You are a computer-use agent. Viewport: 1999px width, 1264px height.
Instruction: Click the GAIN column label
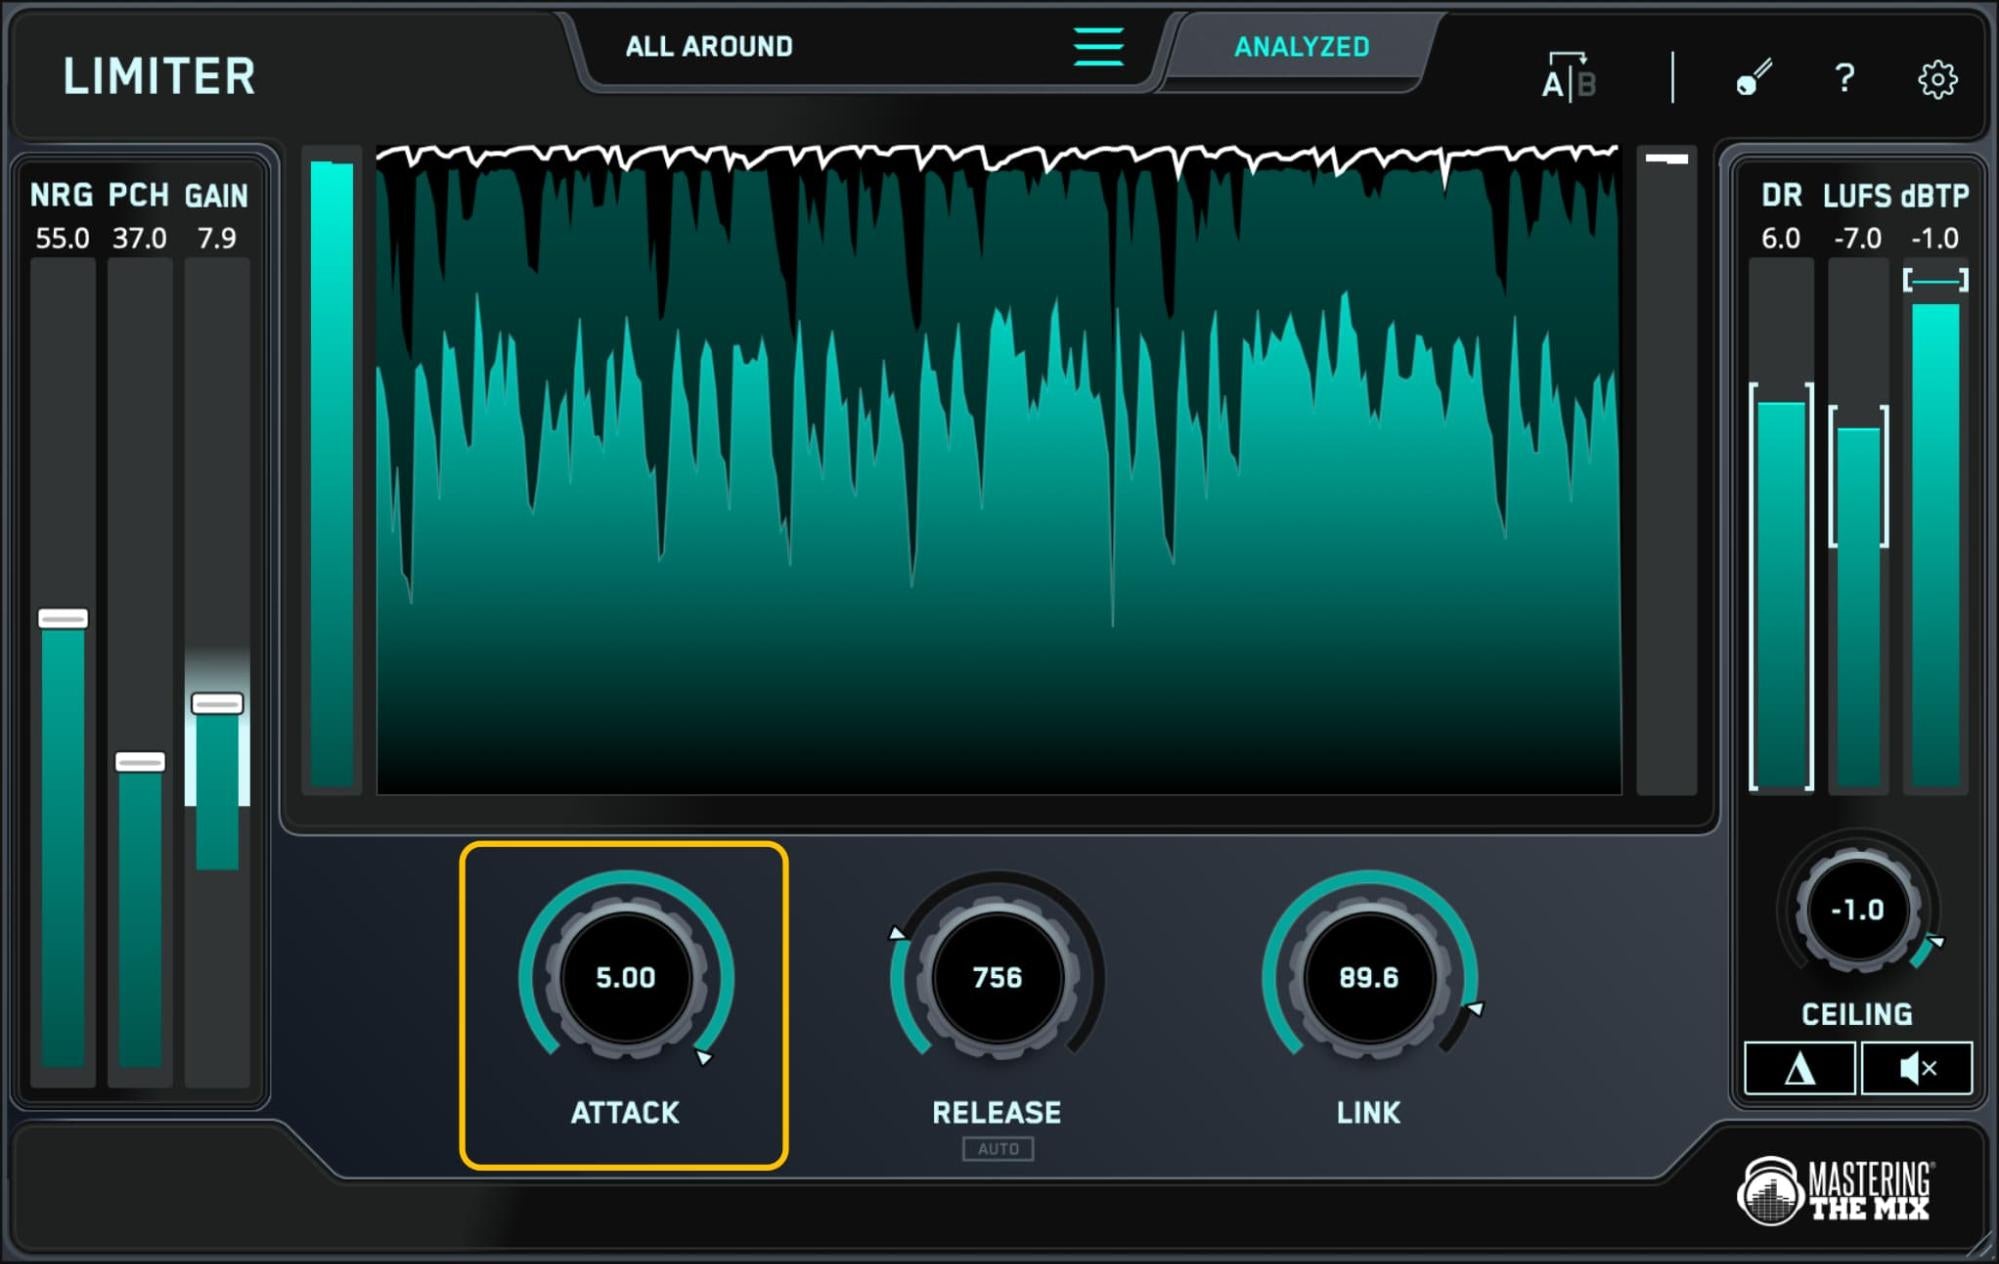[216, 195]
